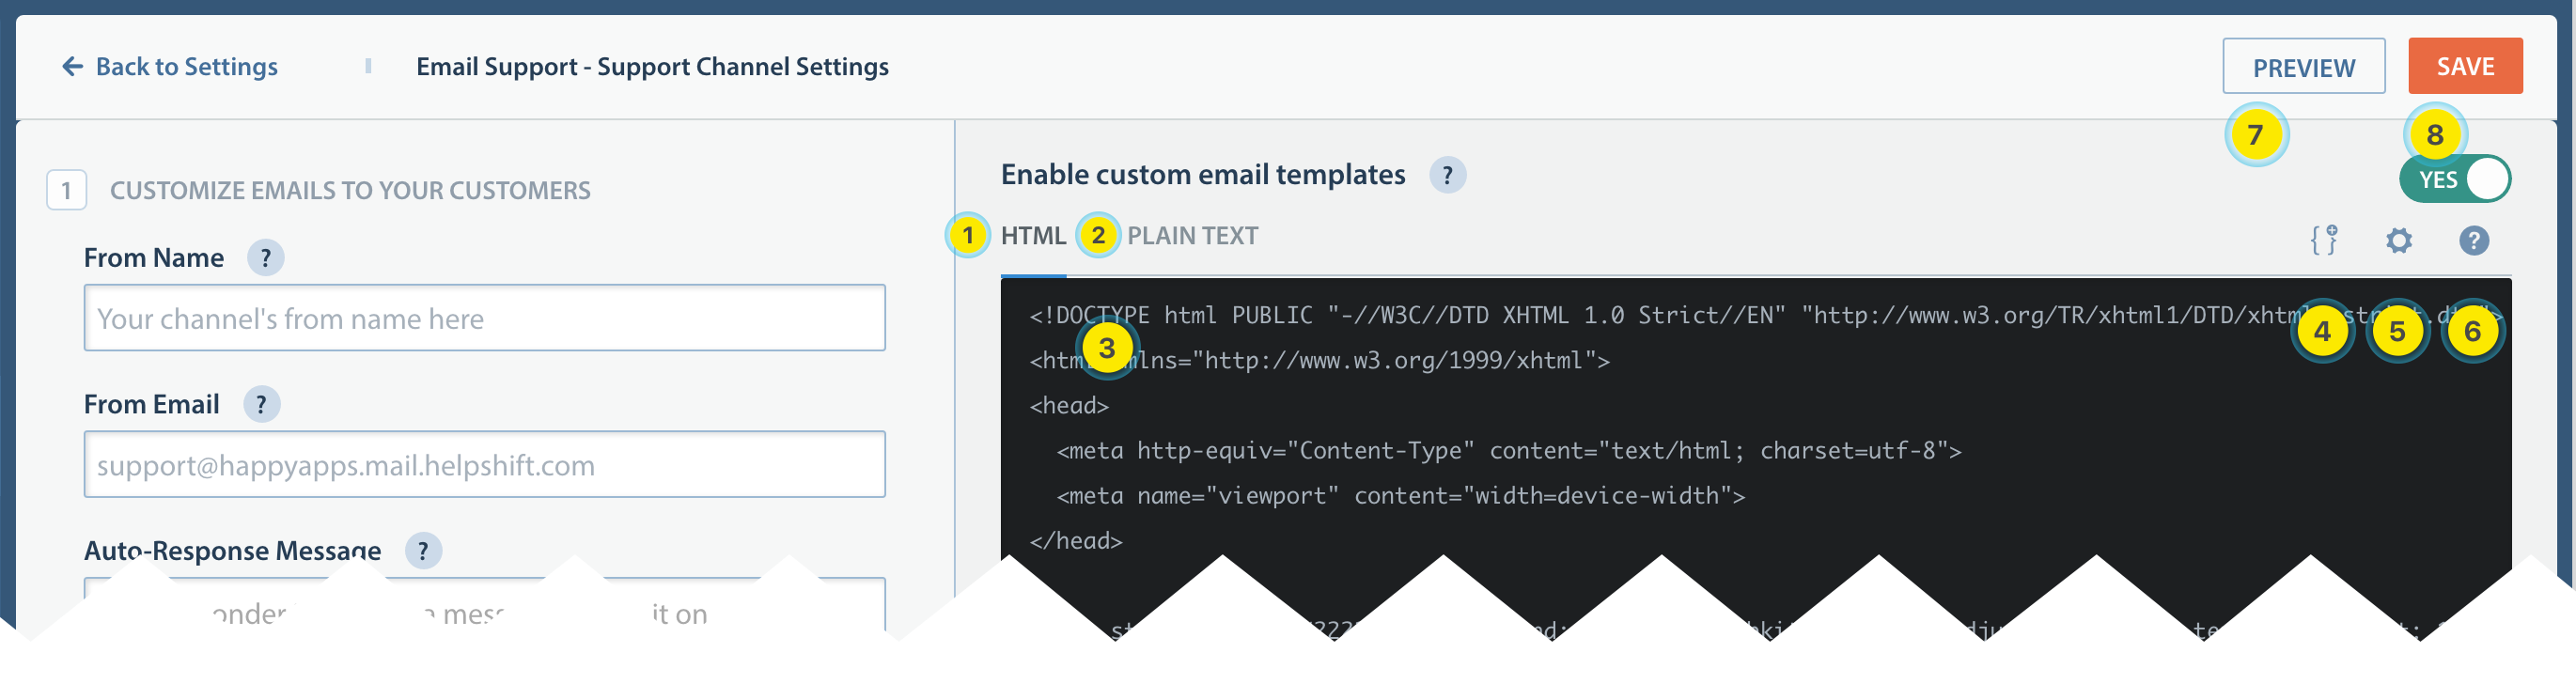
Task: Click the From Name help icon
Action: coord(265,258)
